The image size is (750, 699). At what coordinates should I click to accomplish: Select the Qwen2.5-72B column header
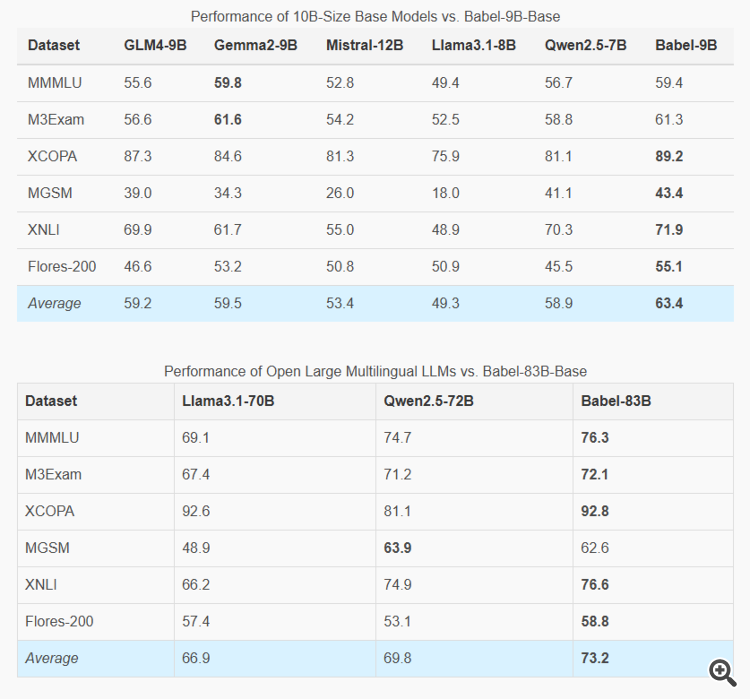(x=429, y=401)
